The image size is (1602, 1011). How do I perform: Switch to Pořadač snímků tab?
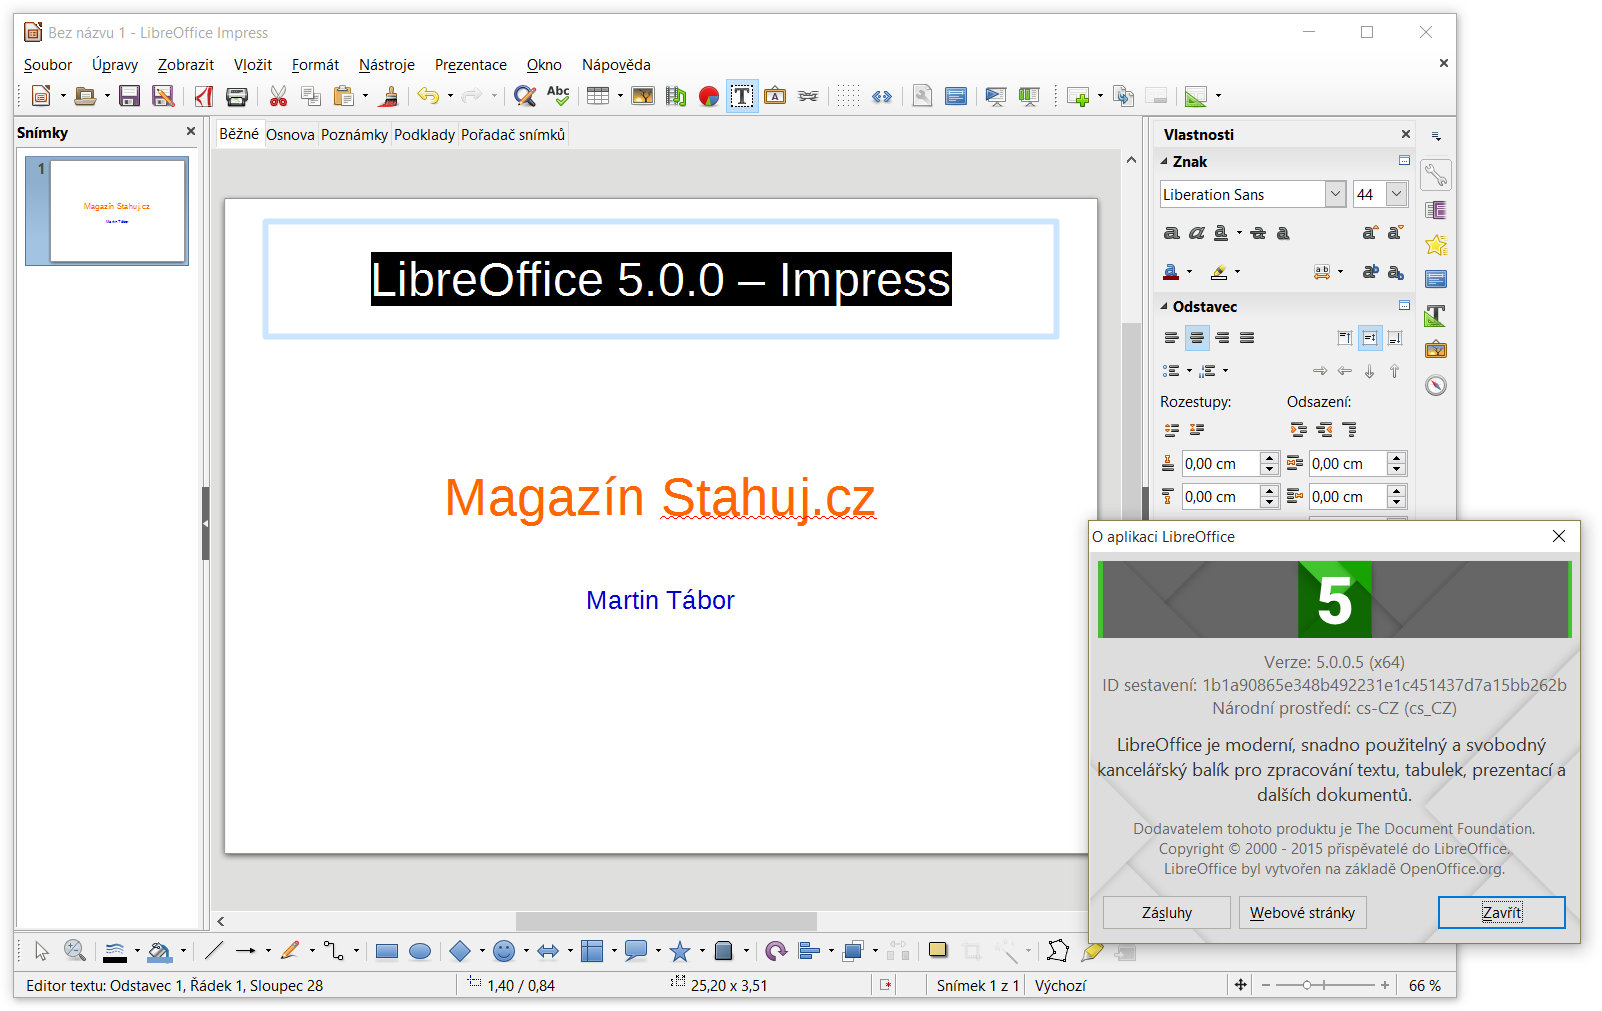[x=513, y=134]
